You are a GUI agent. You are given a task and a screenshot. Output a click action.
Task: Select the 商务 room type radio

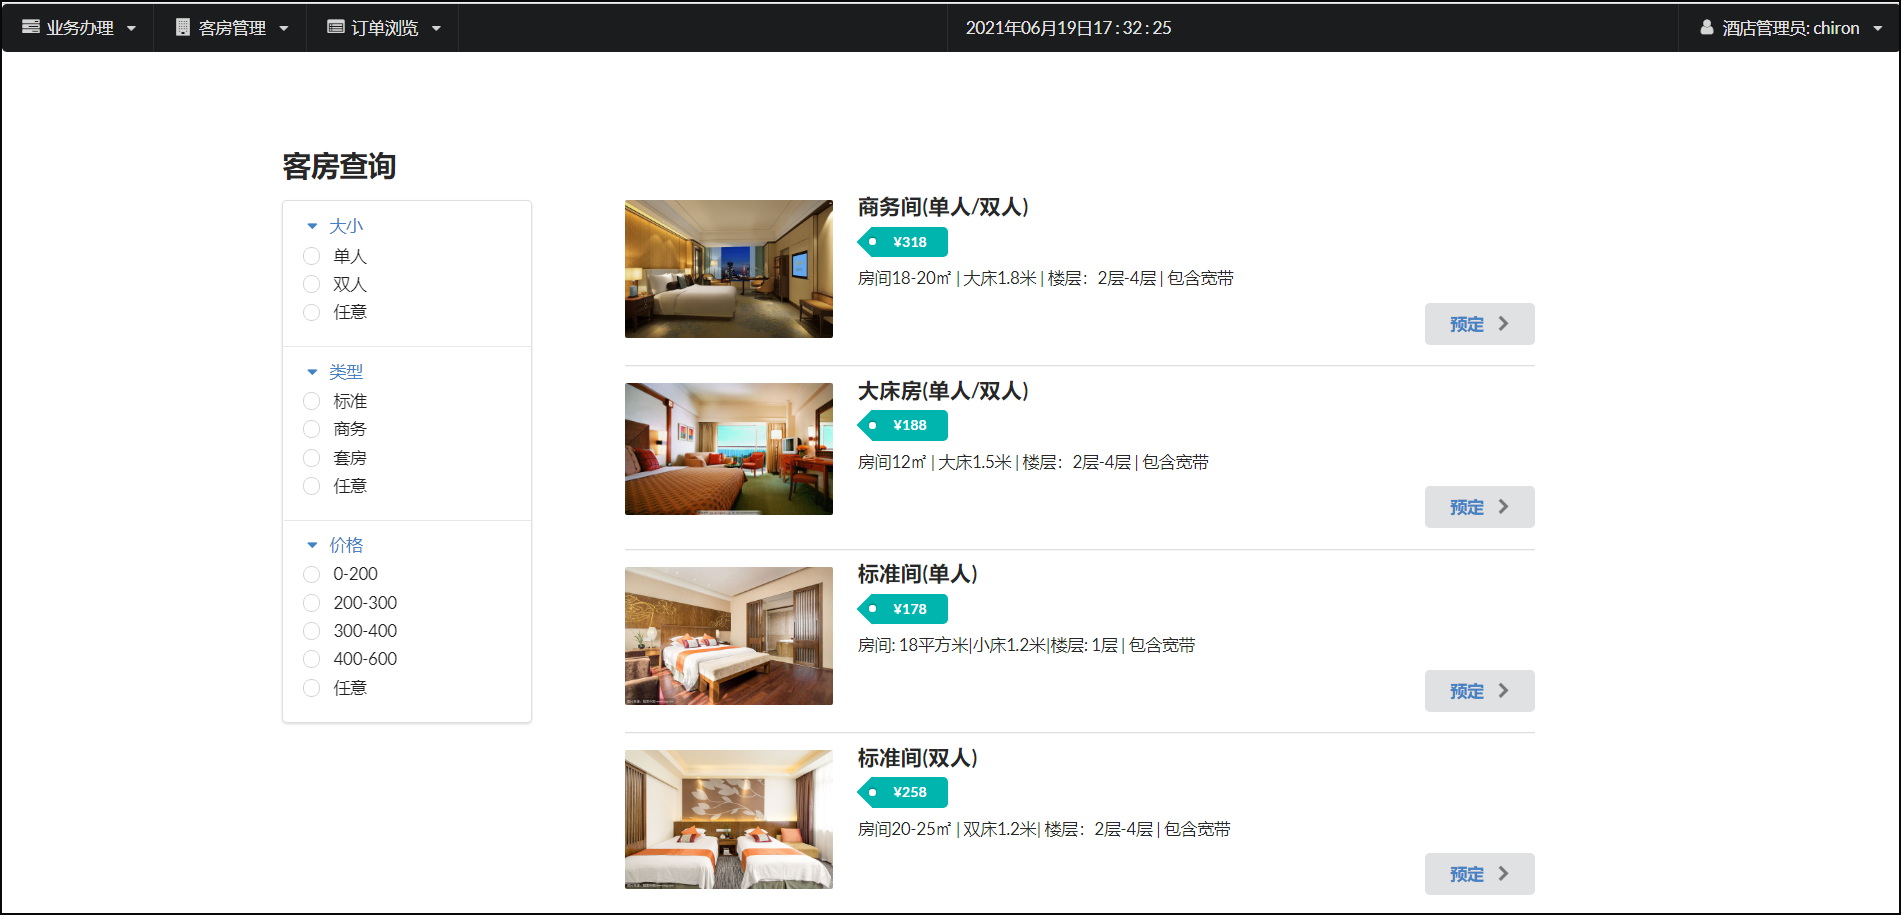point(312,429)
